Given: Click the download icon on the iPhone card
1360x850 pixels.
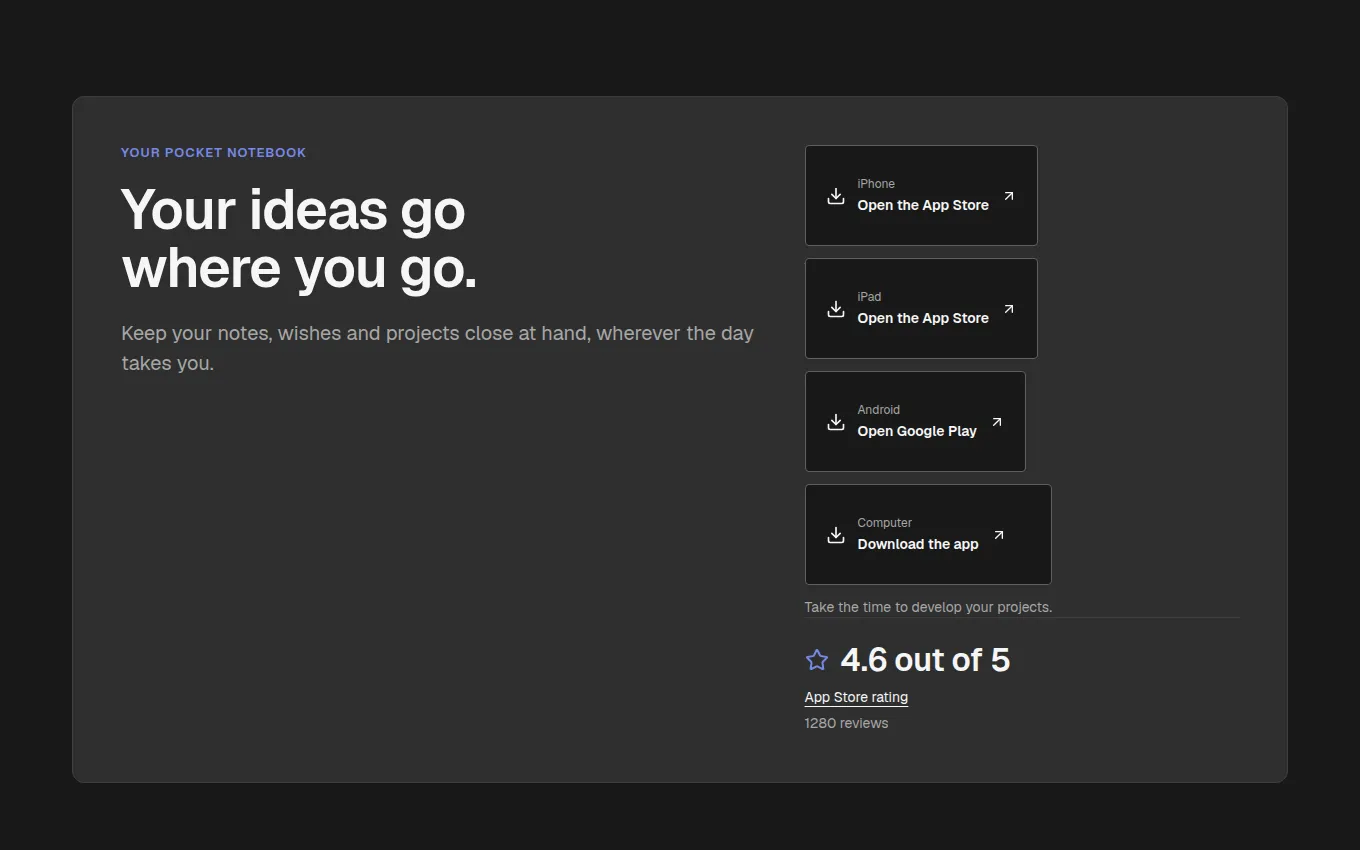Looking at the screenshot, I should coord(836,196).
